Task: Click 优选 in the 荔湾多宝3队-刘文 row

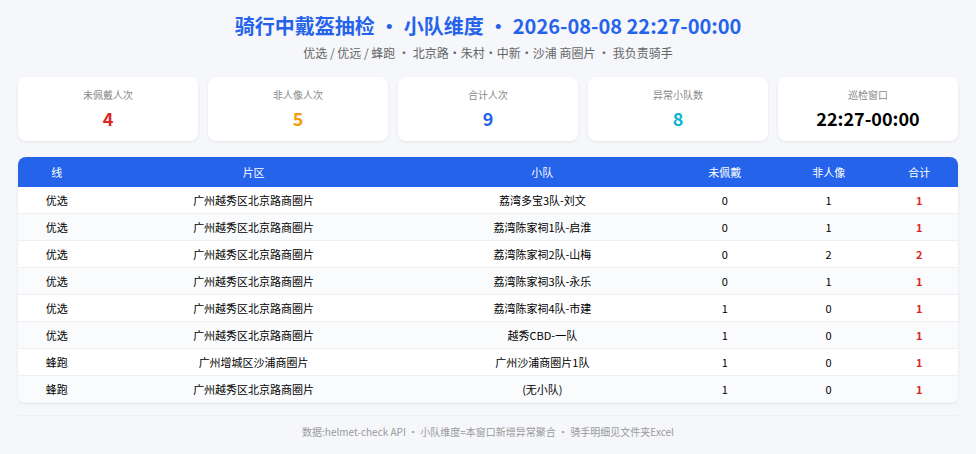Action: click(x=57, y=201)
